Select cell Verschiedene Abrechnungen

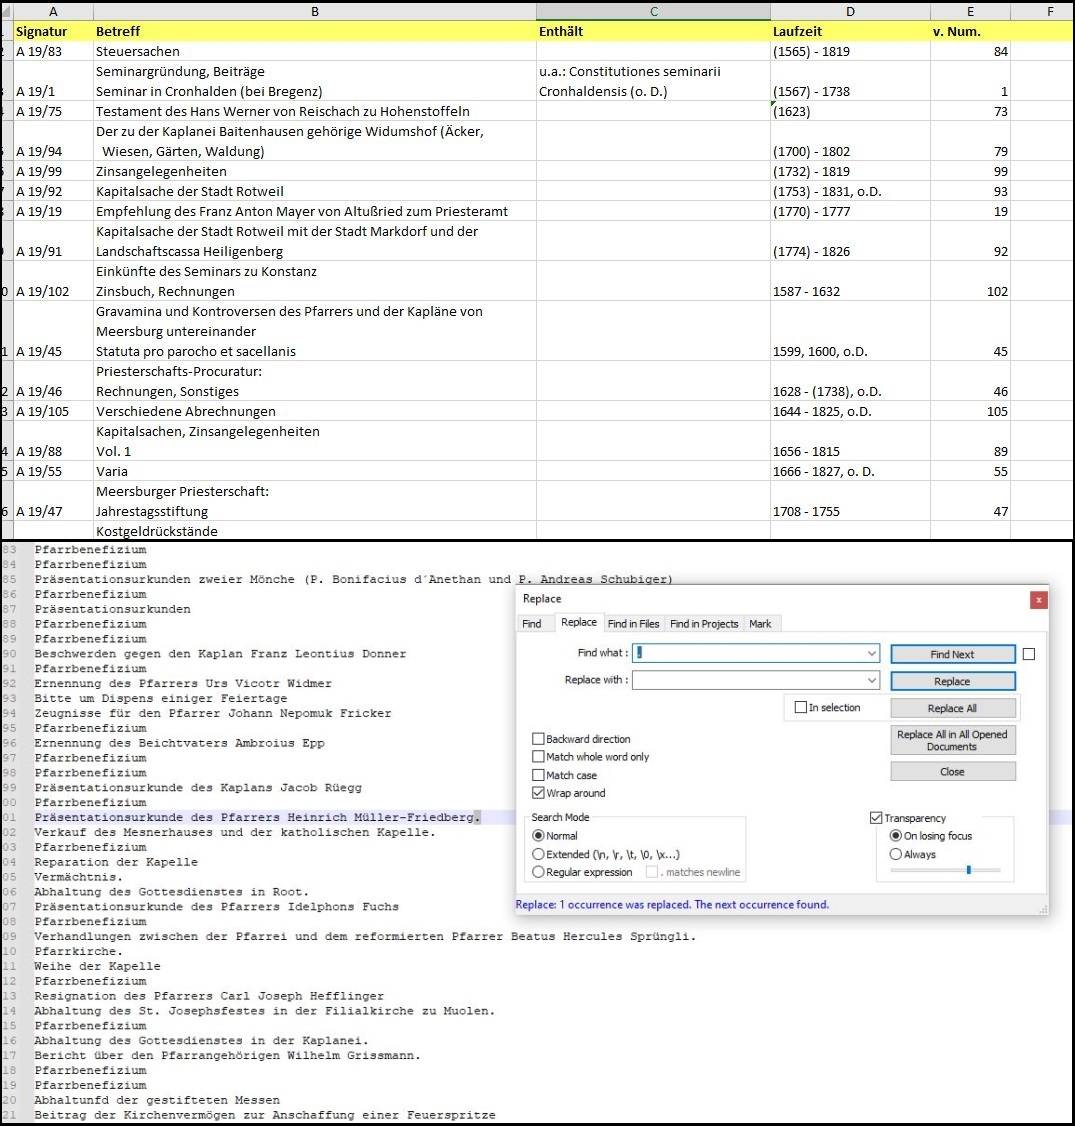coord(315,411)
